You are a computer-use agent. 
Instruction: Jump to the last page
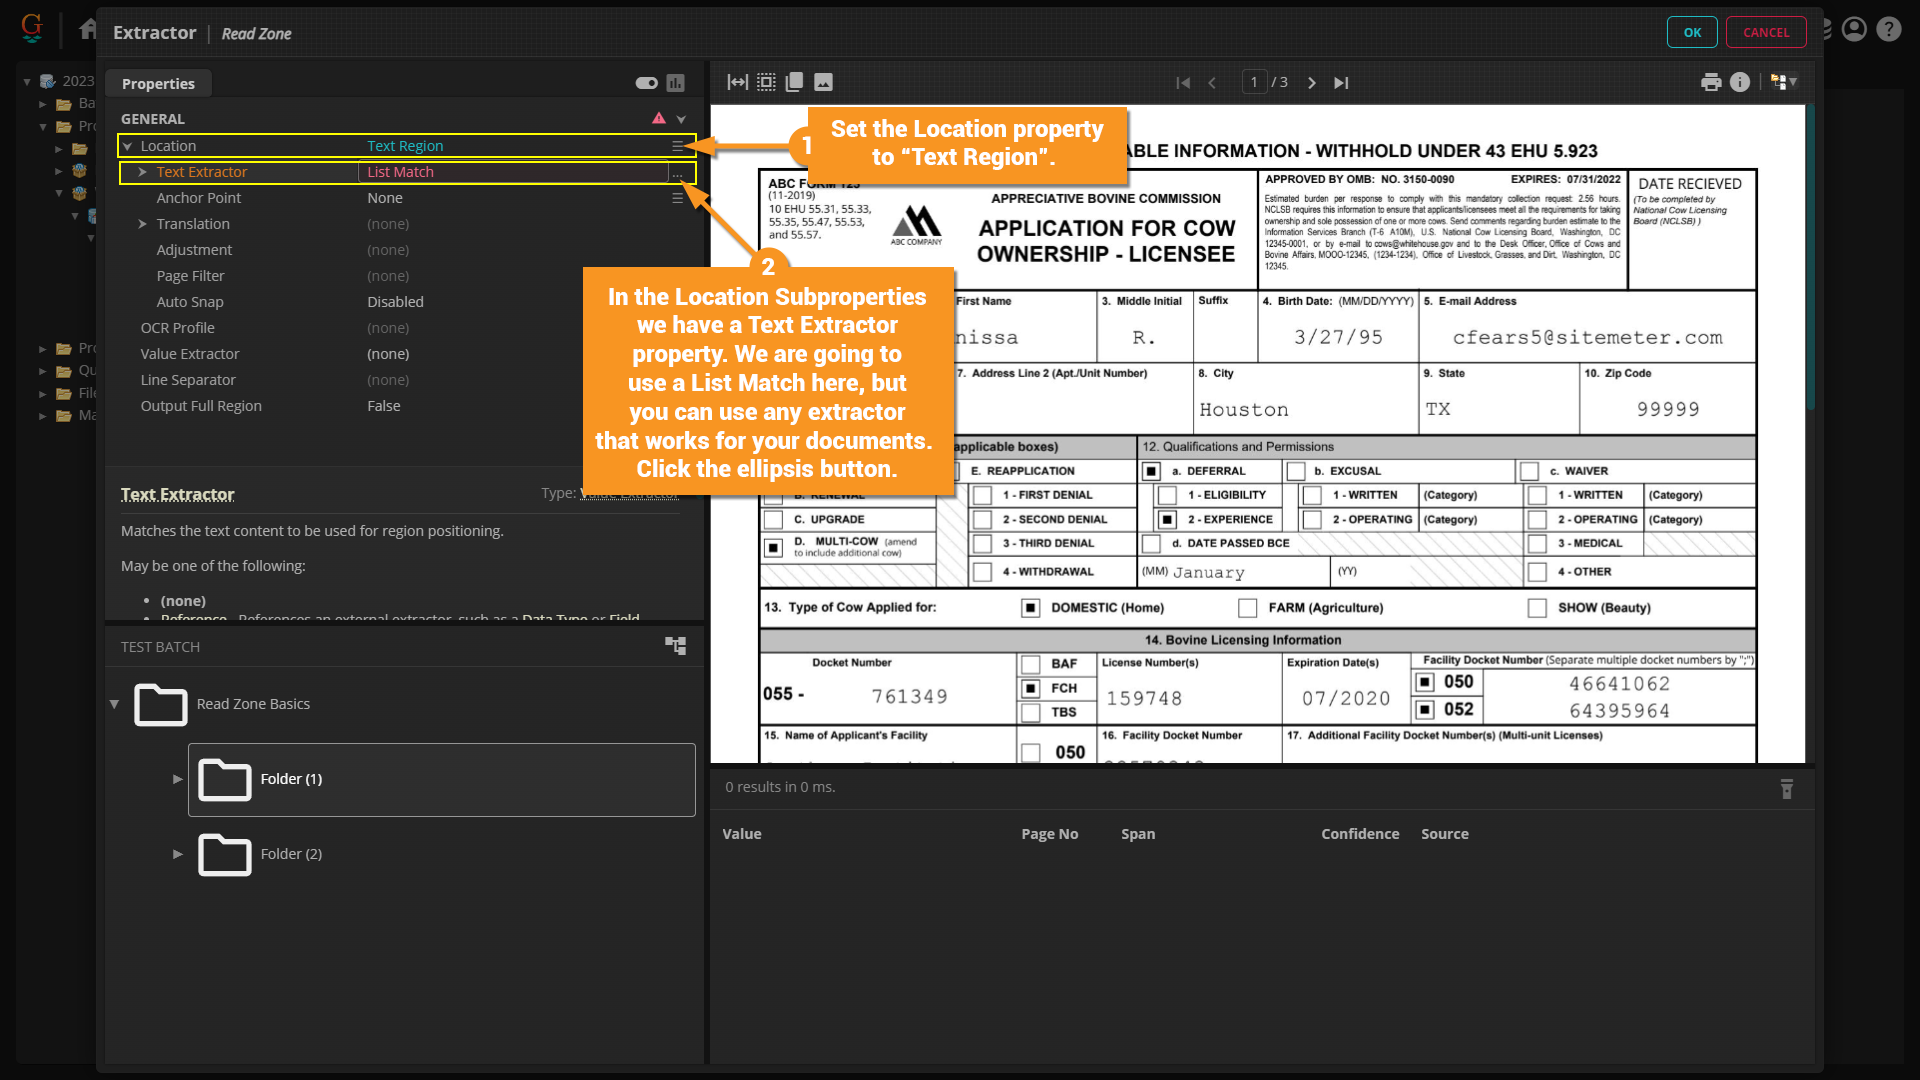[1341, 83]
